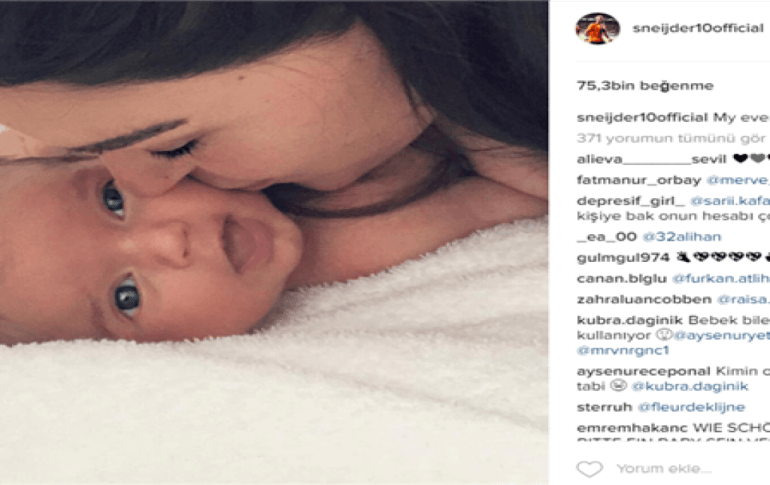
Task: Open sneijder10official profile picture
Action: point(598,28)
